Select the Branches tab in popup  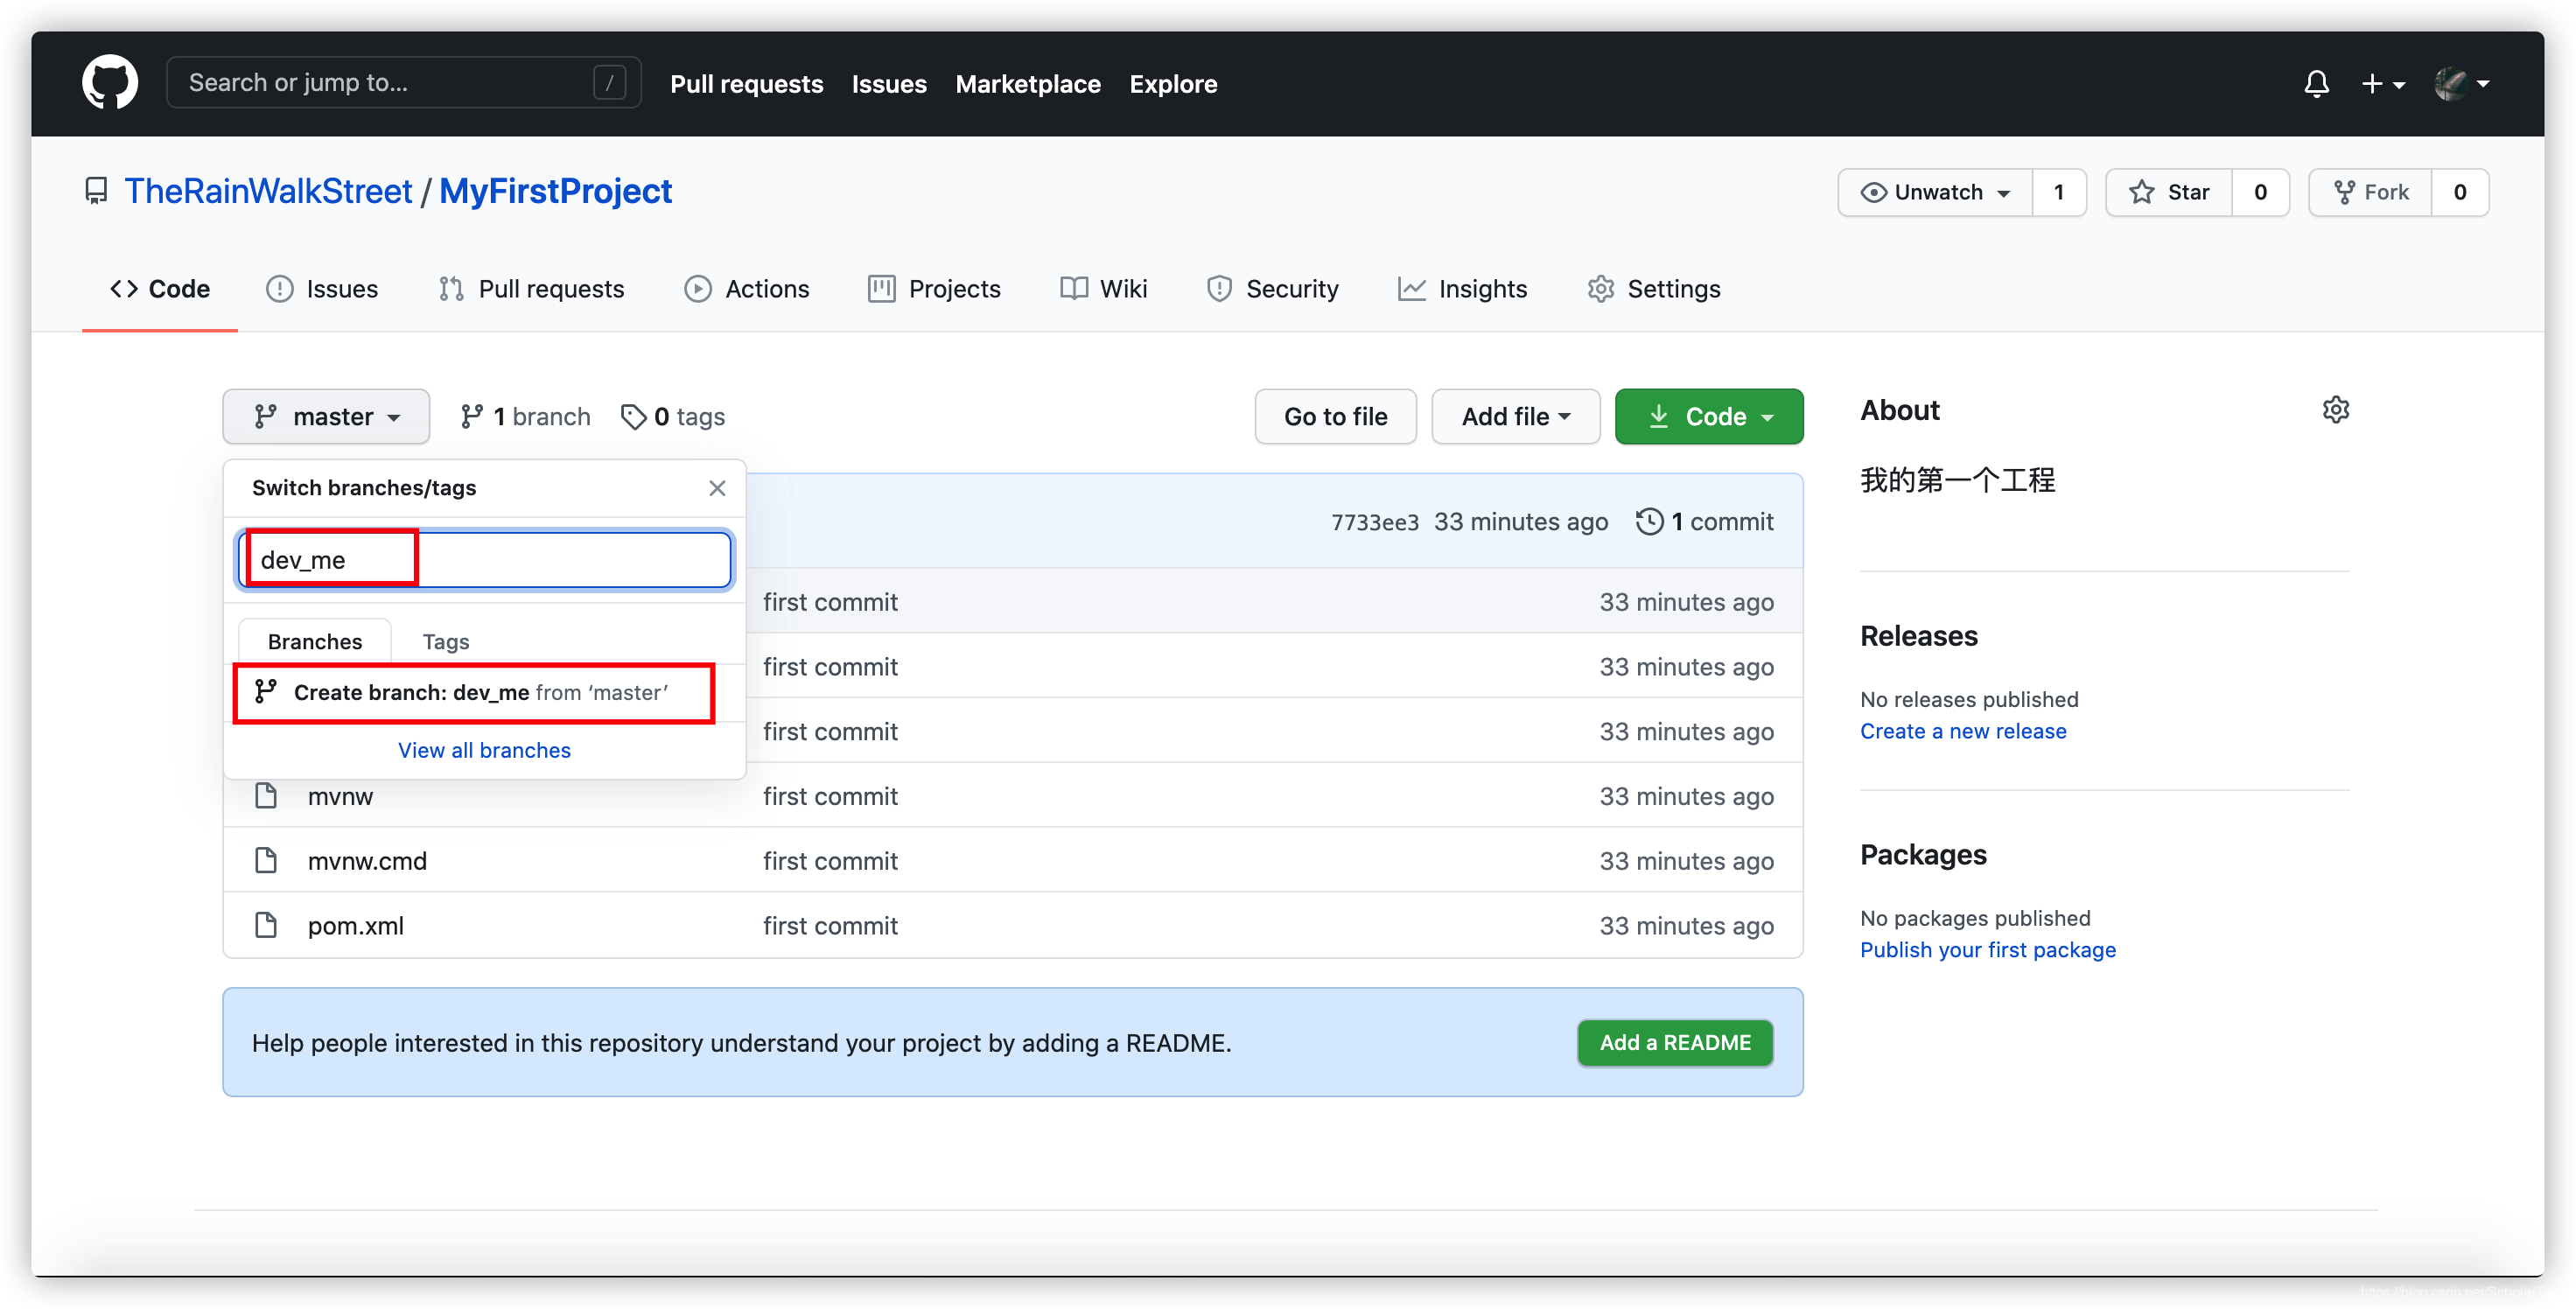click(315, 641)
